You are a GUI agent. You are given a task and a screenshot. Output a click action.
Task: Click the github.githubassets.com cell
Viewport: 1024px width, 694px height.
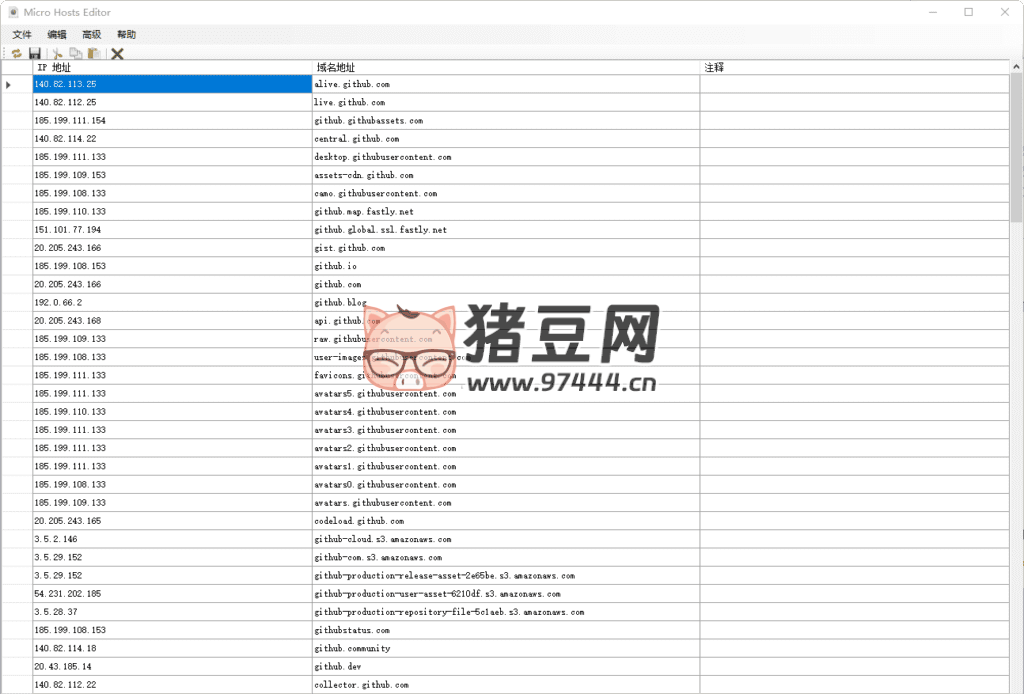[505, 121]
